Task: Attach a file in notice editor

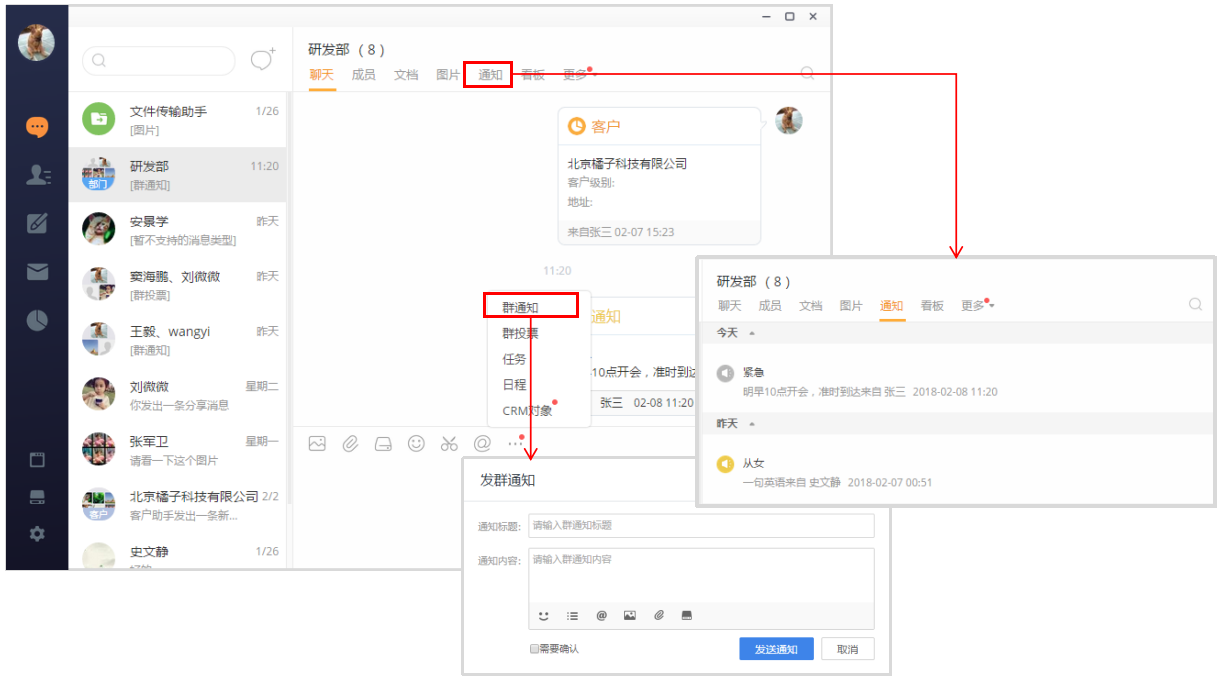Action: [659, 616]
